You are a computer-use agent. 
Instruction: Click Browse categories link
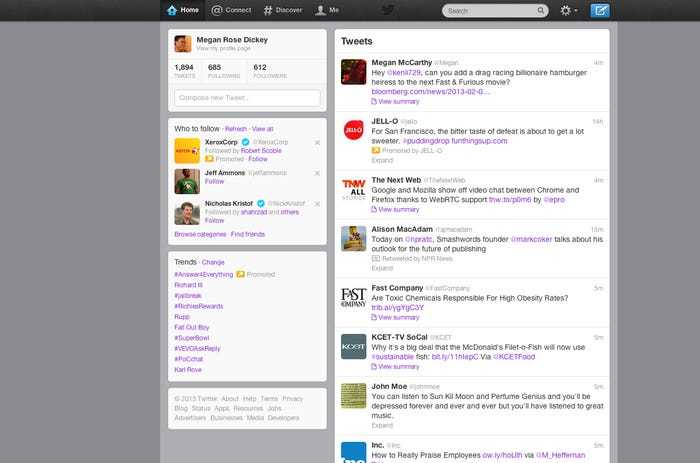(200, 234)
